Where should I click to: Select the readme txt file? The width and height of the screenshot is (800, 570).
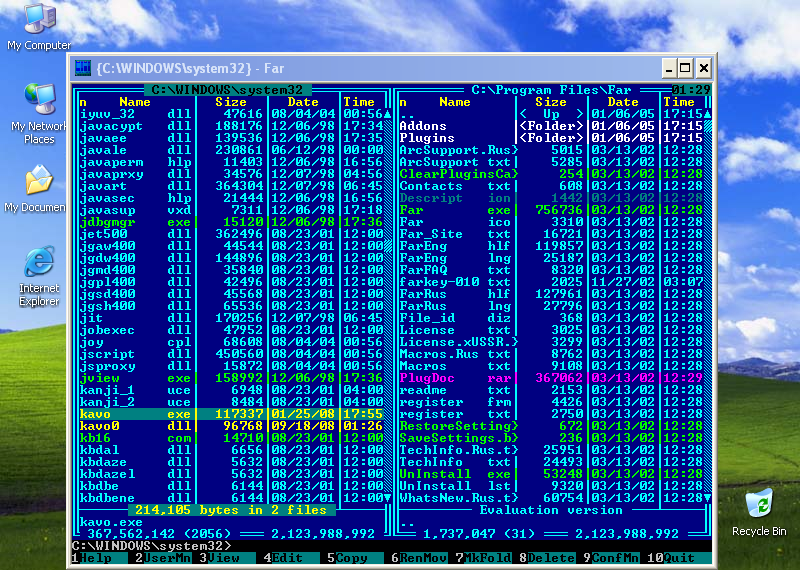(551, 390)
